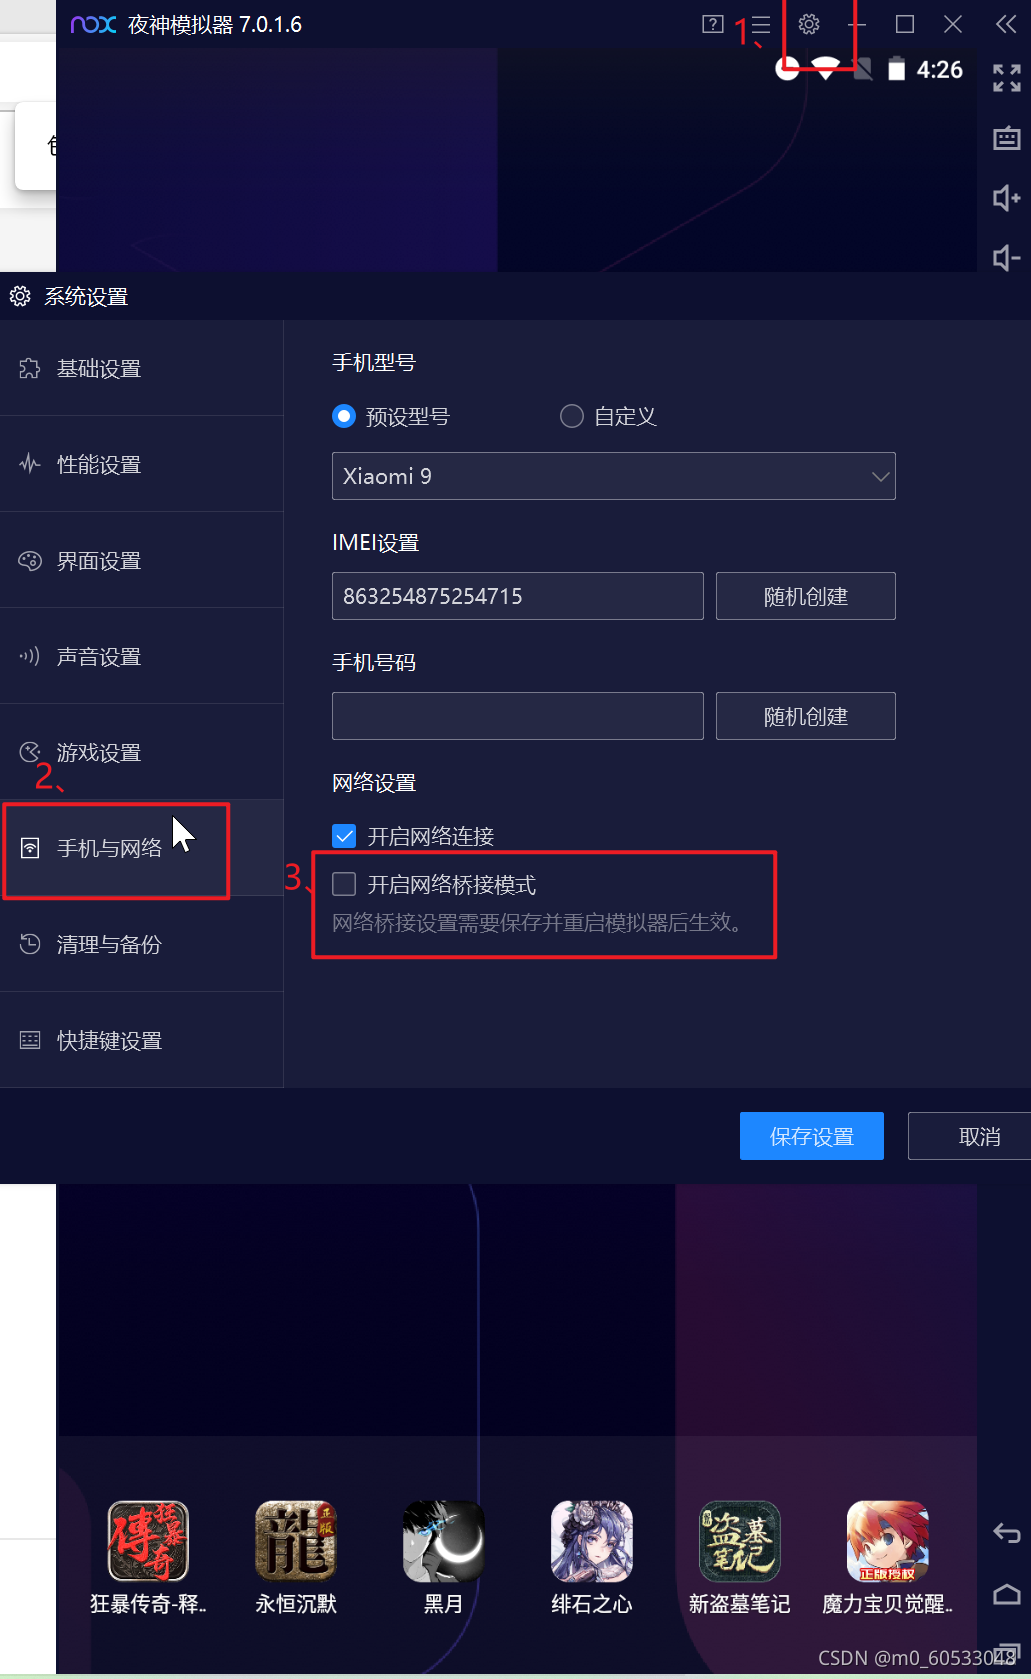Select the 自定义 radio button
The width and height of the screenshot is (1031, 1679).
tap(572, 416)
